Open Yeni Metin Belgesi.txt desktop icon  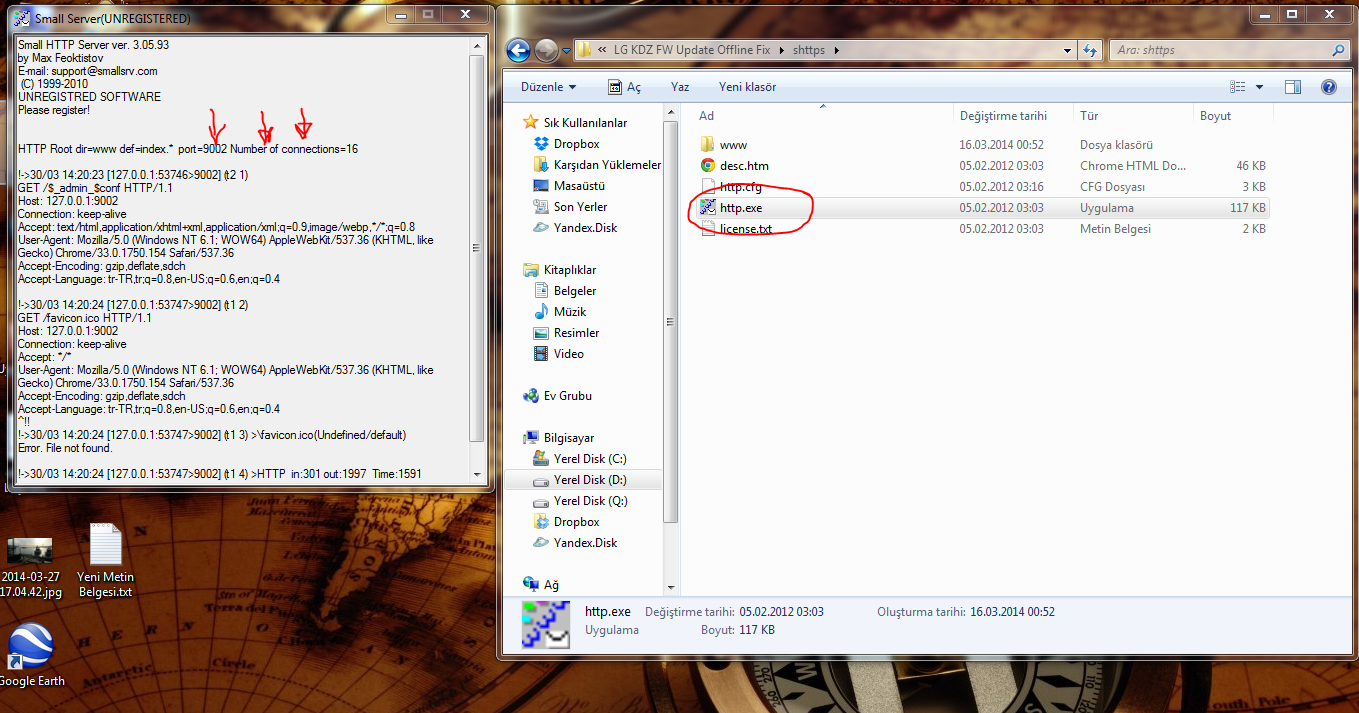pyautogui.click(x=106, y=561)
